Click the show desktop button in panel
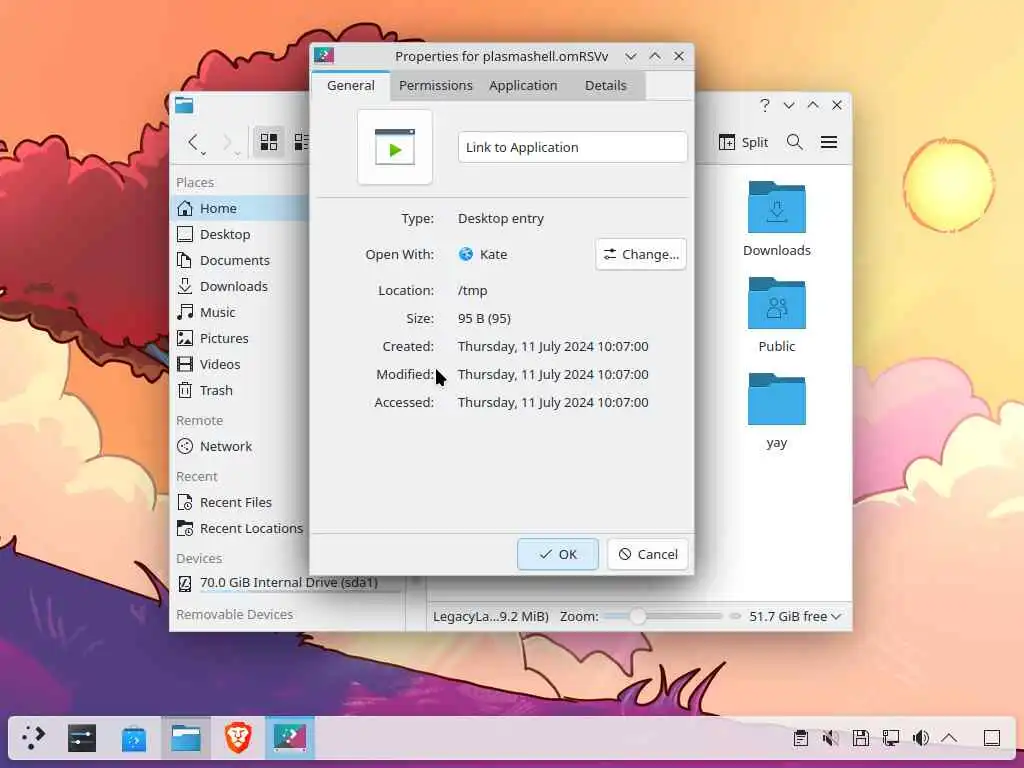 pos(992,738)
